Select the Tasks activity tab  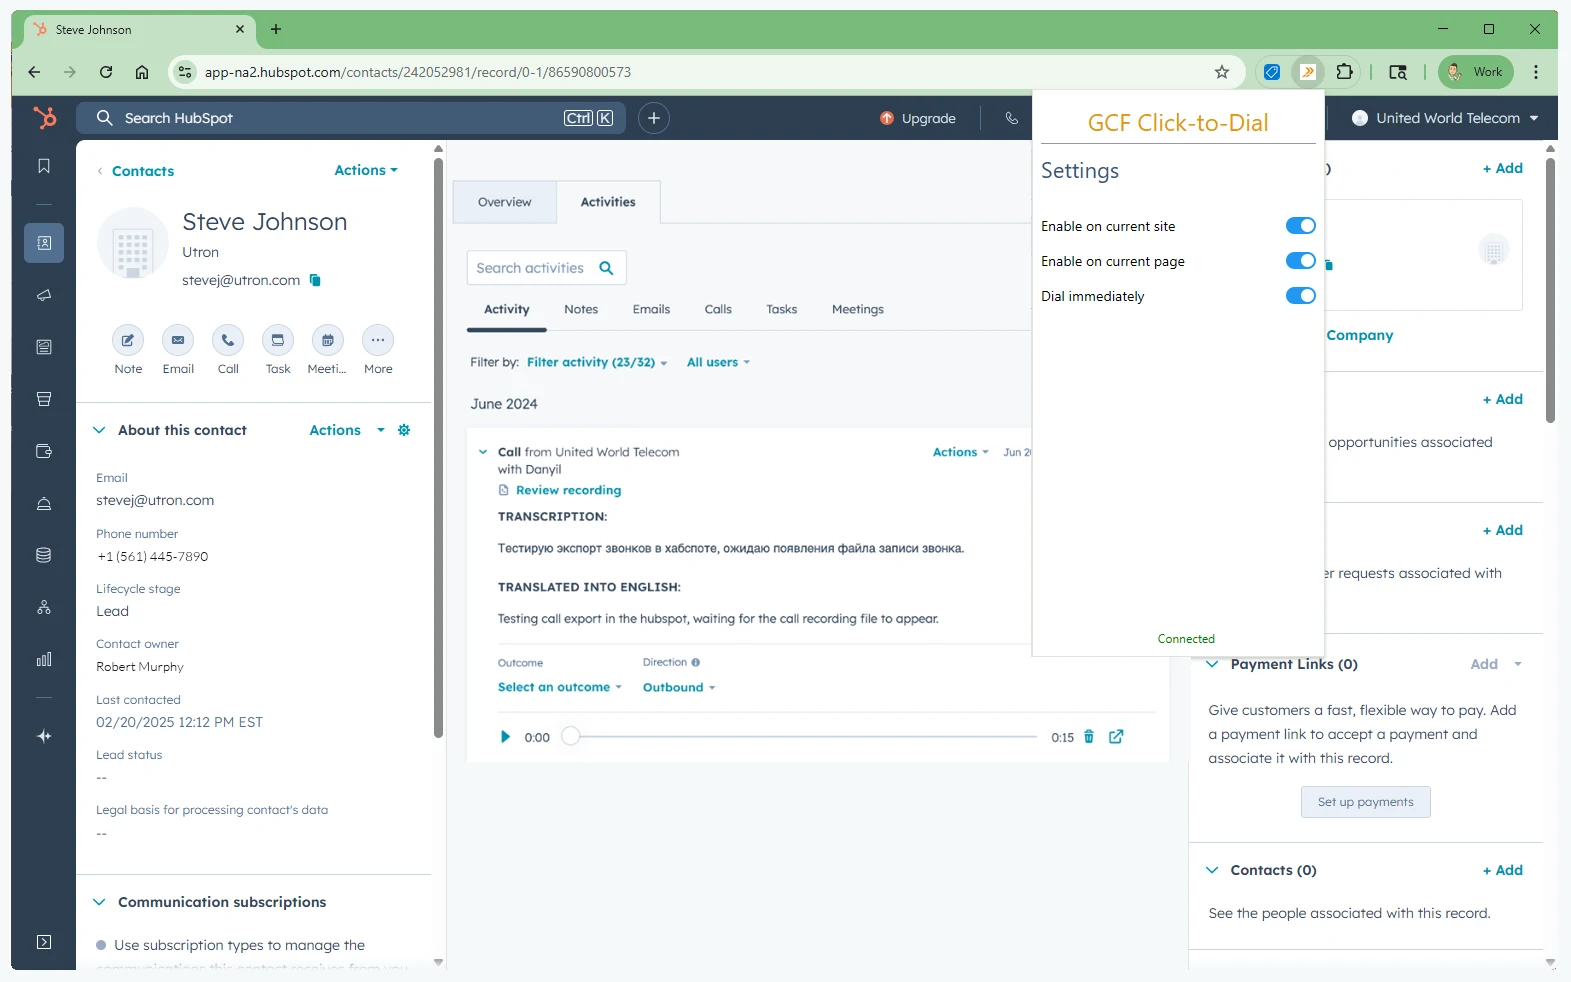[x=782, y=309]
